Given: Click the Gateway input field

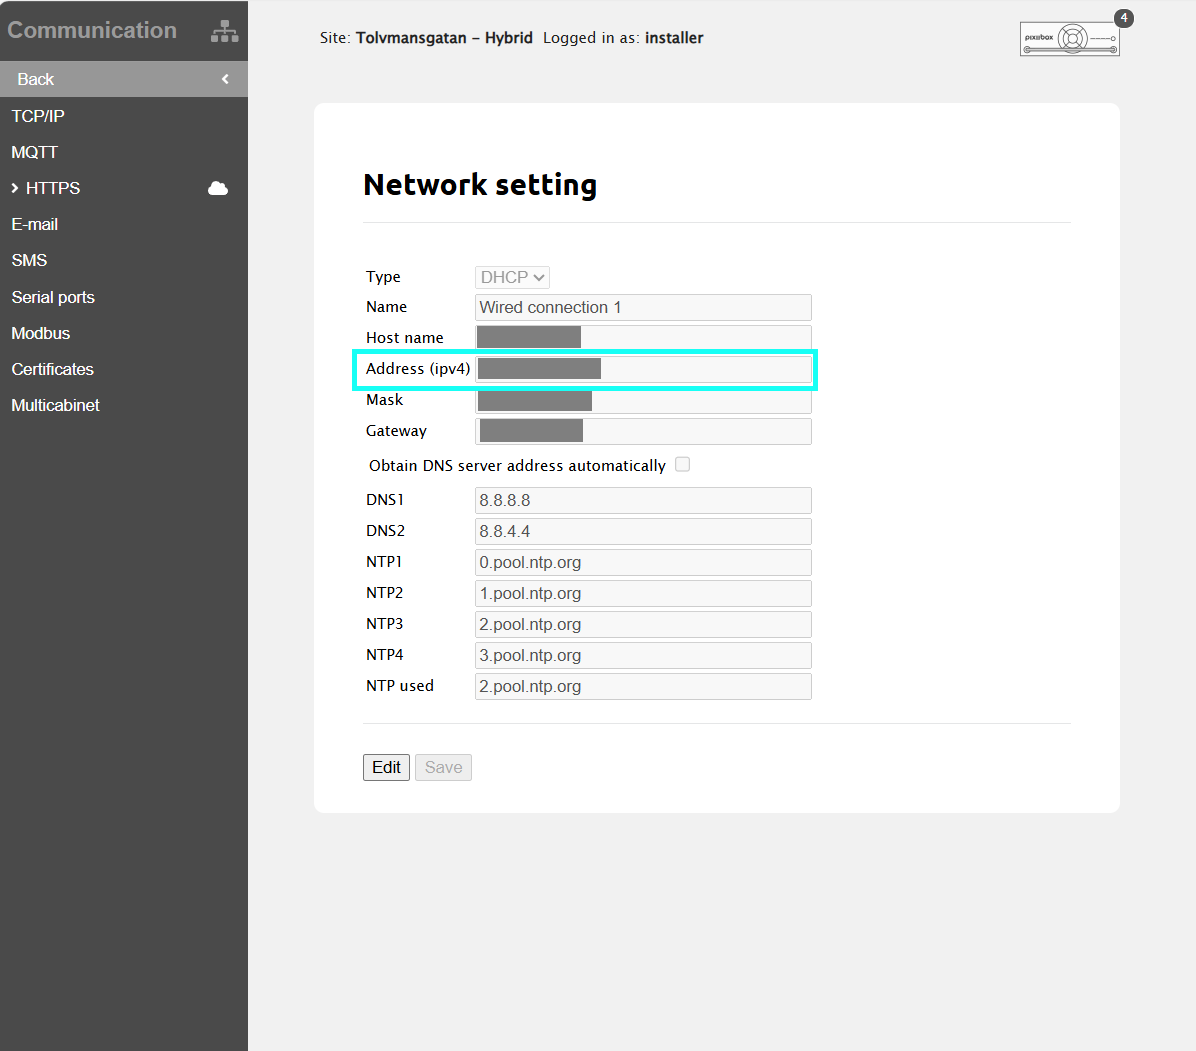Looking at the screenshot, I should [643, 431].
